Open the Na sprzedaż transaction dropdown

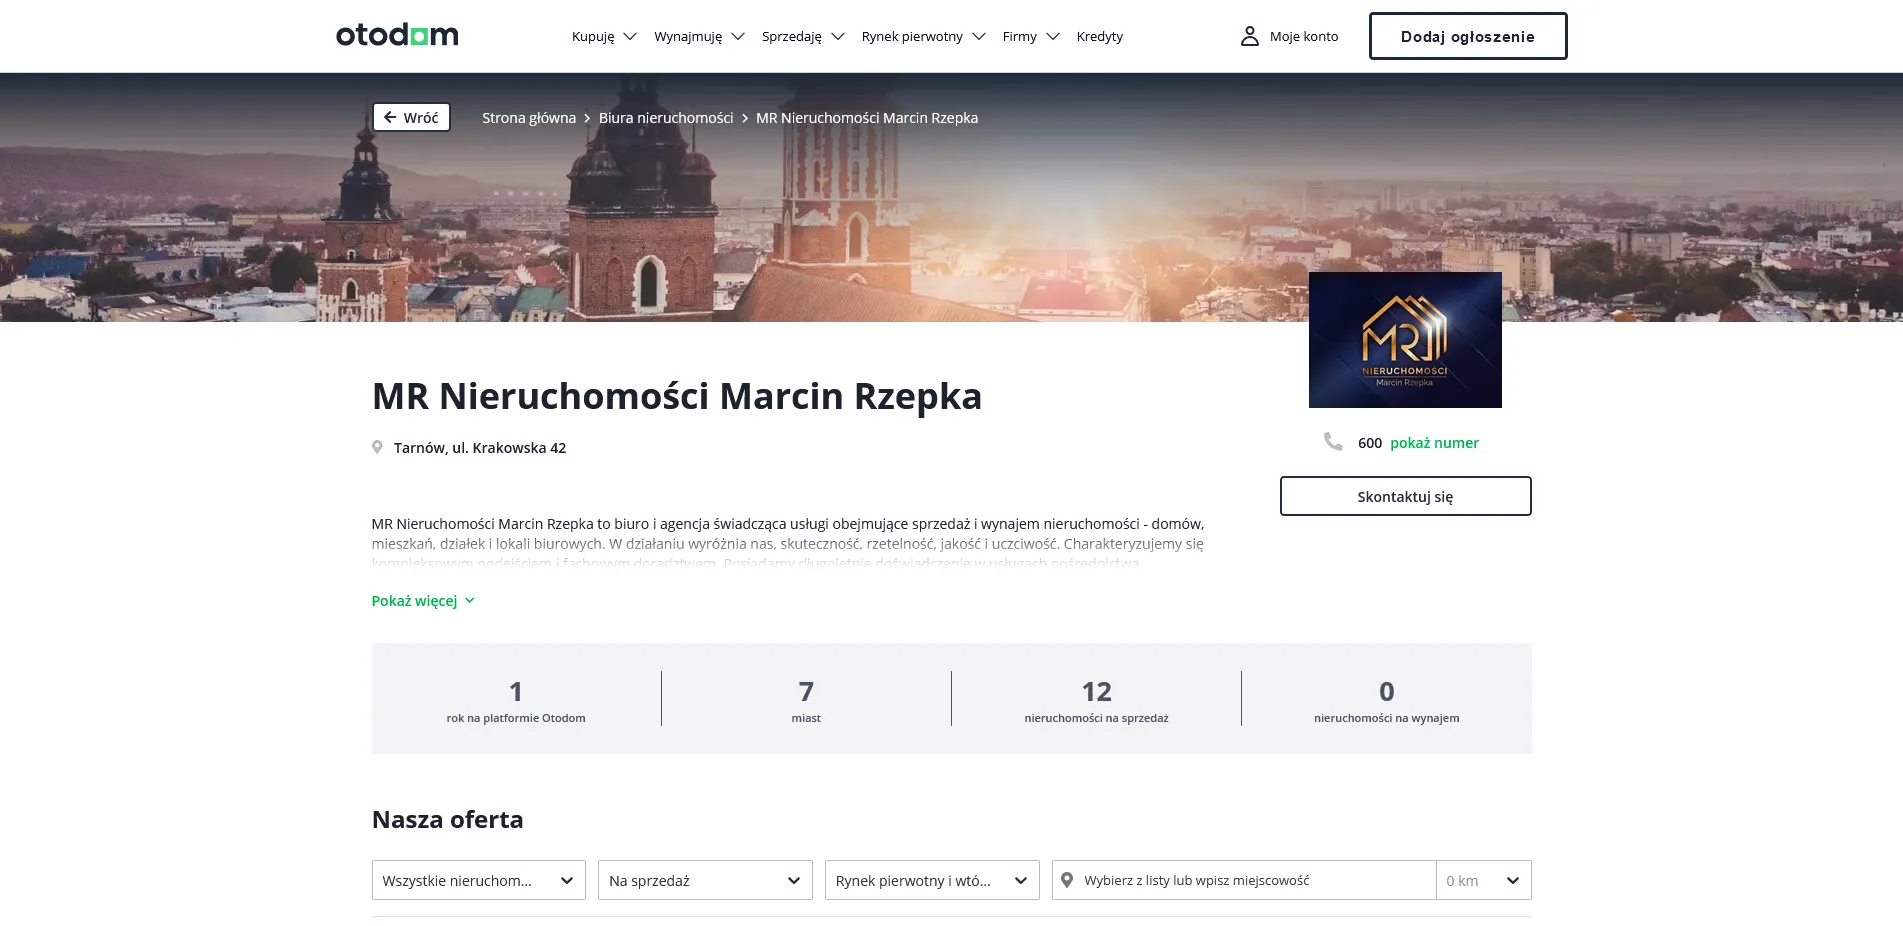pyautogui.click(x=705, y=880)
